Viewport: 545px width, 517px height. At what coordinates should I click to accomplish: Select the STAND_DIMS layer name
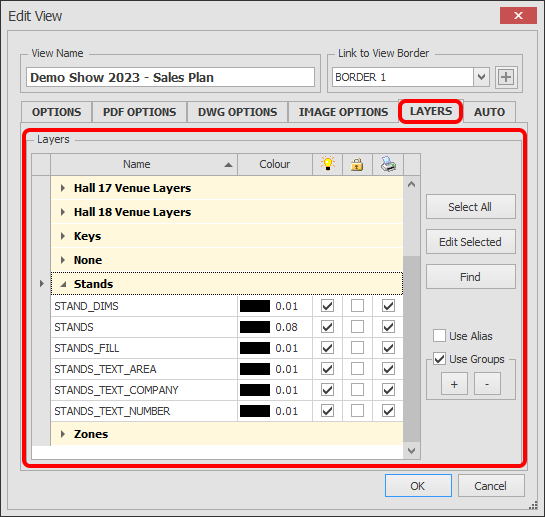(x=86, y=306)
